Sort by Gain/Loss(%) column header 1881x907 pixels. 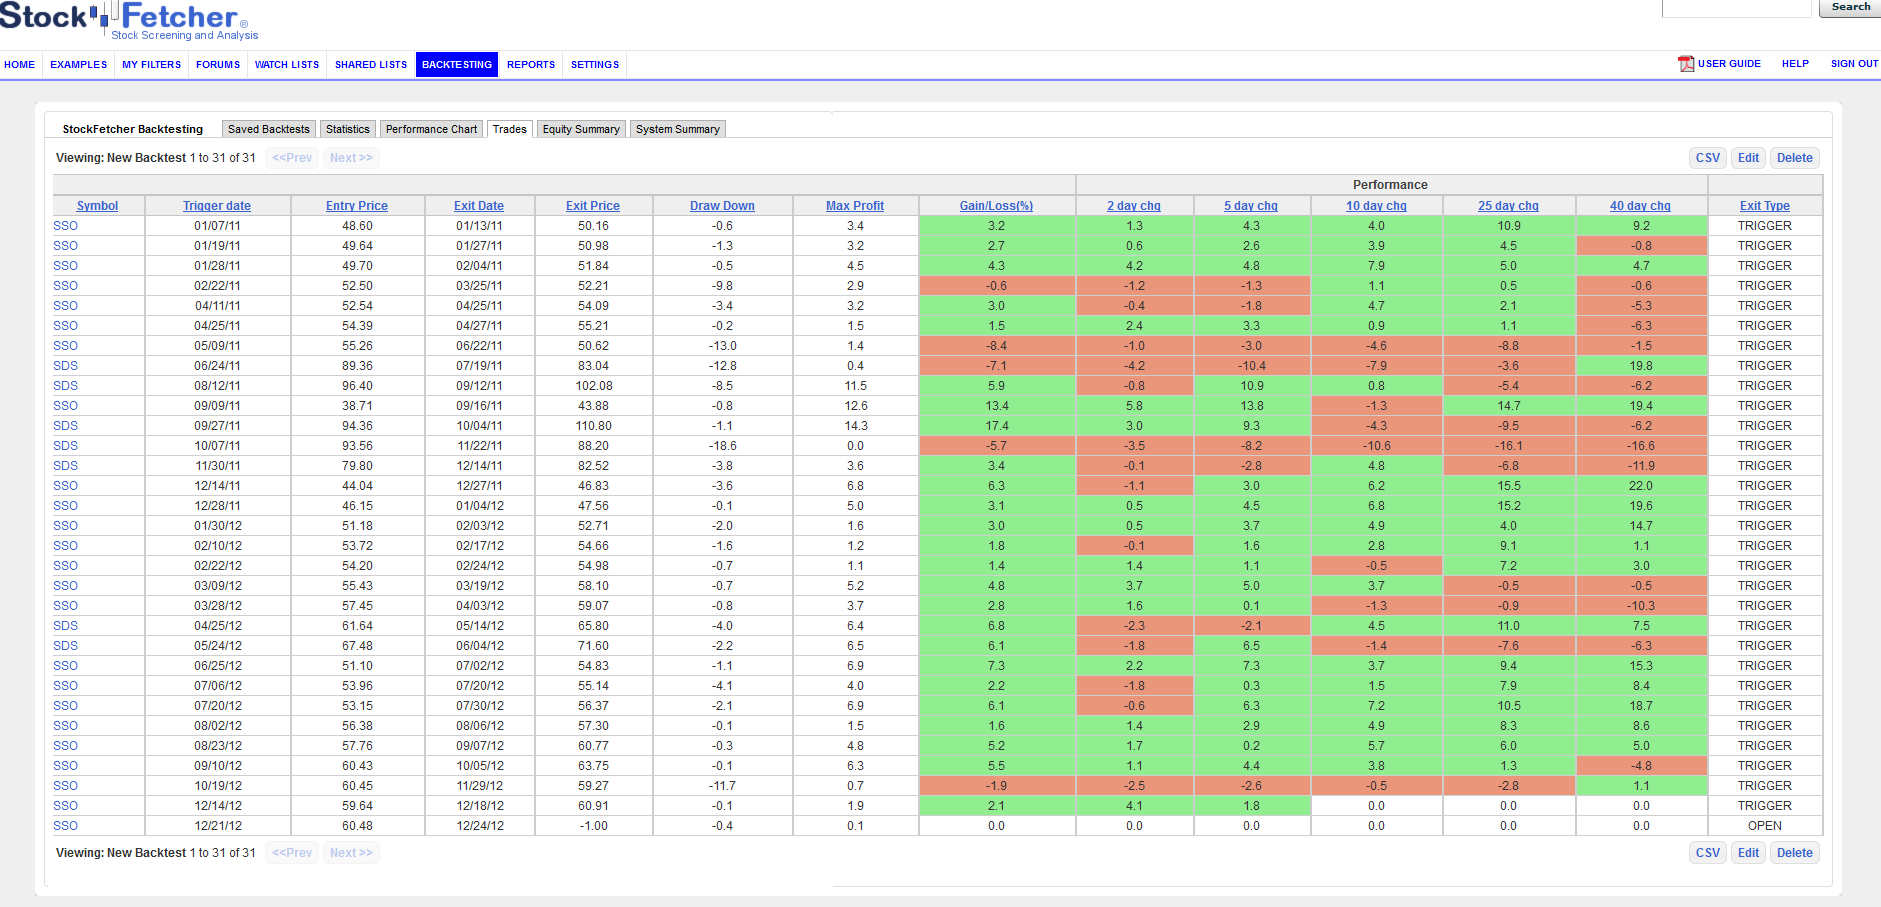point(996,206)
